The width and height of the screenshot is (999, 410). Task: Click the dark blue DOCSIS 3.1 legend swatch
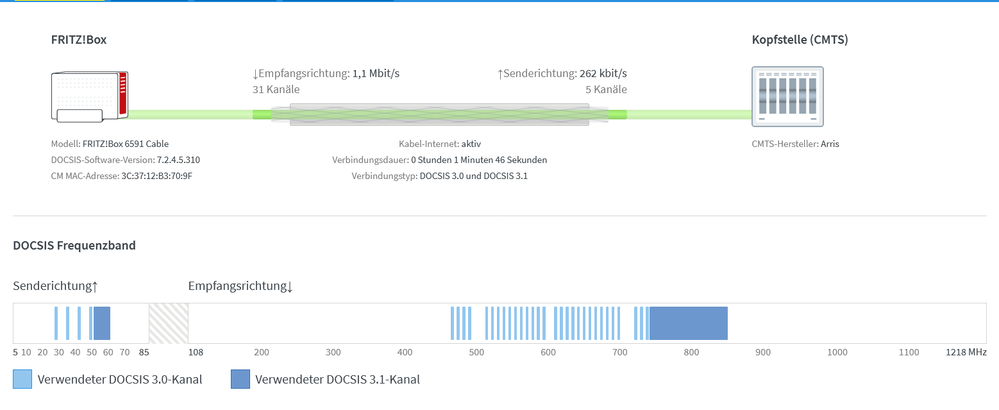[240, 379]
